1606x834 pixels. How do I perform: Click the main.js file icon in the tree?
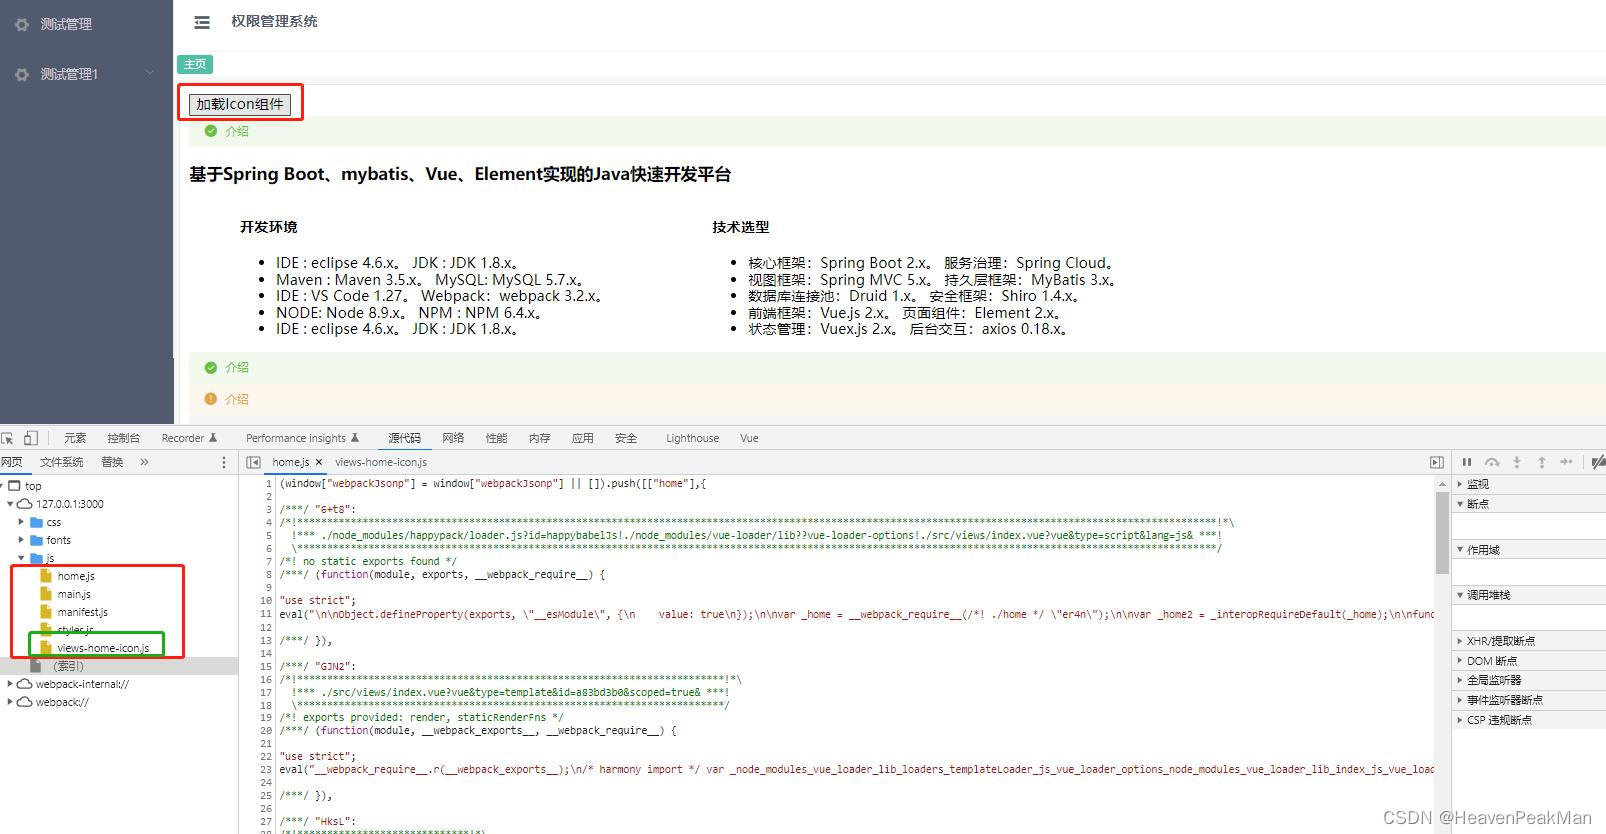click(46, 594)
